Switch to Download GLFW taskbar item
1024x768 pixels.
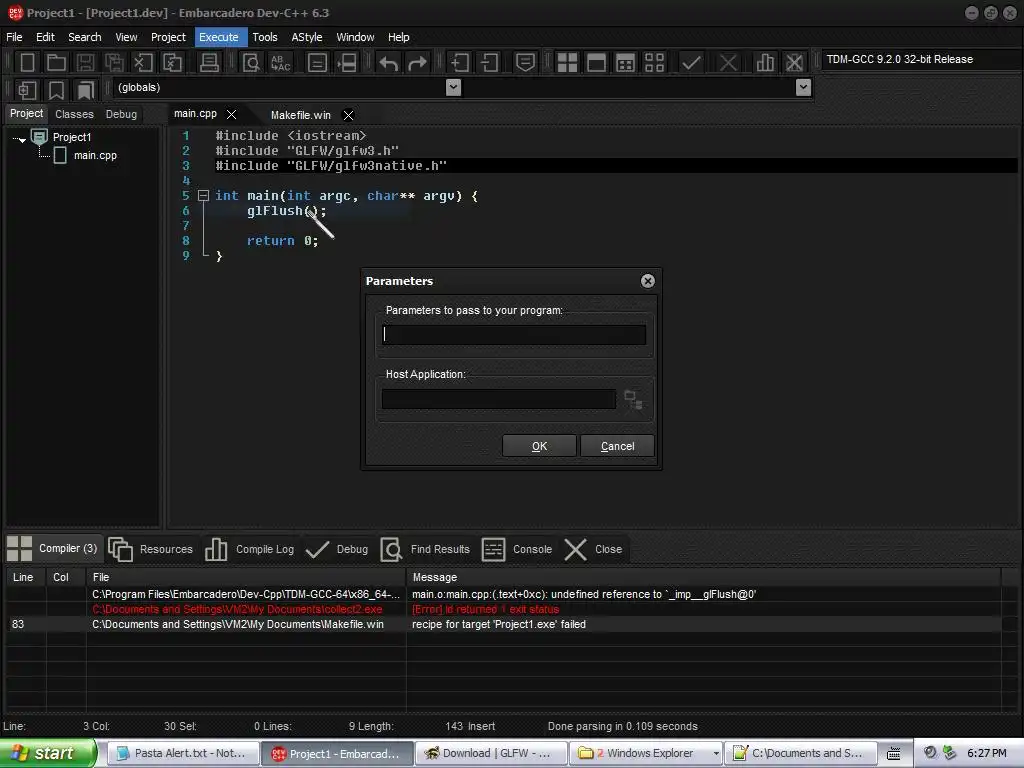point(490,754)
